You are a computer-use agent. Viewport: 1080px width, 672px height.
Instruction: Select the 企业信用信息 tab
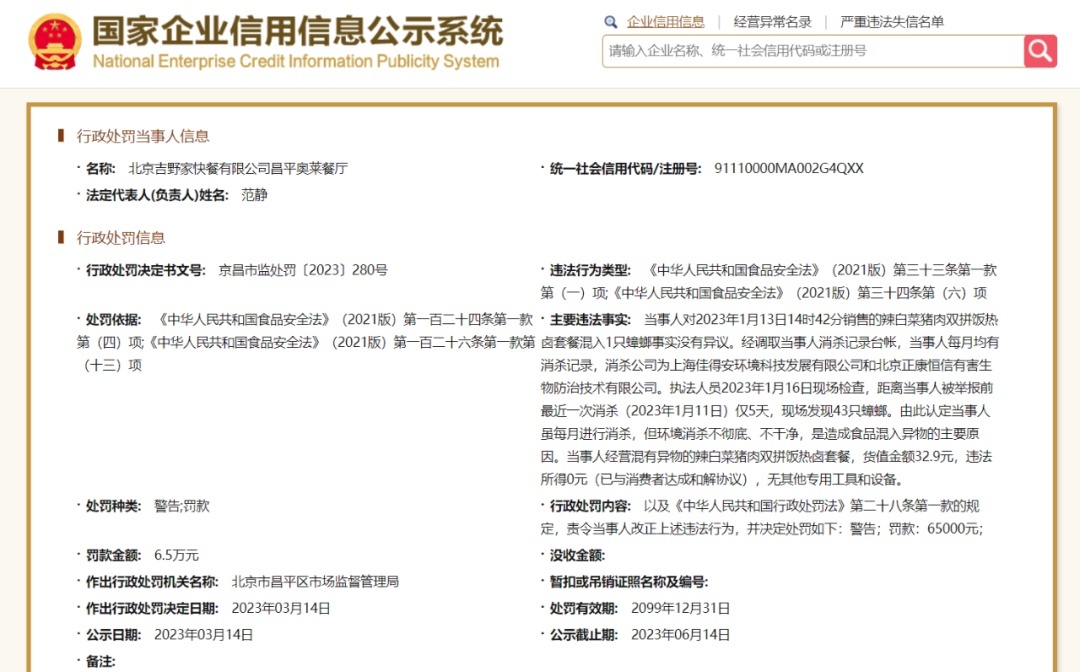click(665, 22)
